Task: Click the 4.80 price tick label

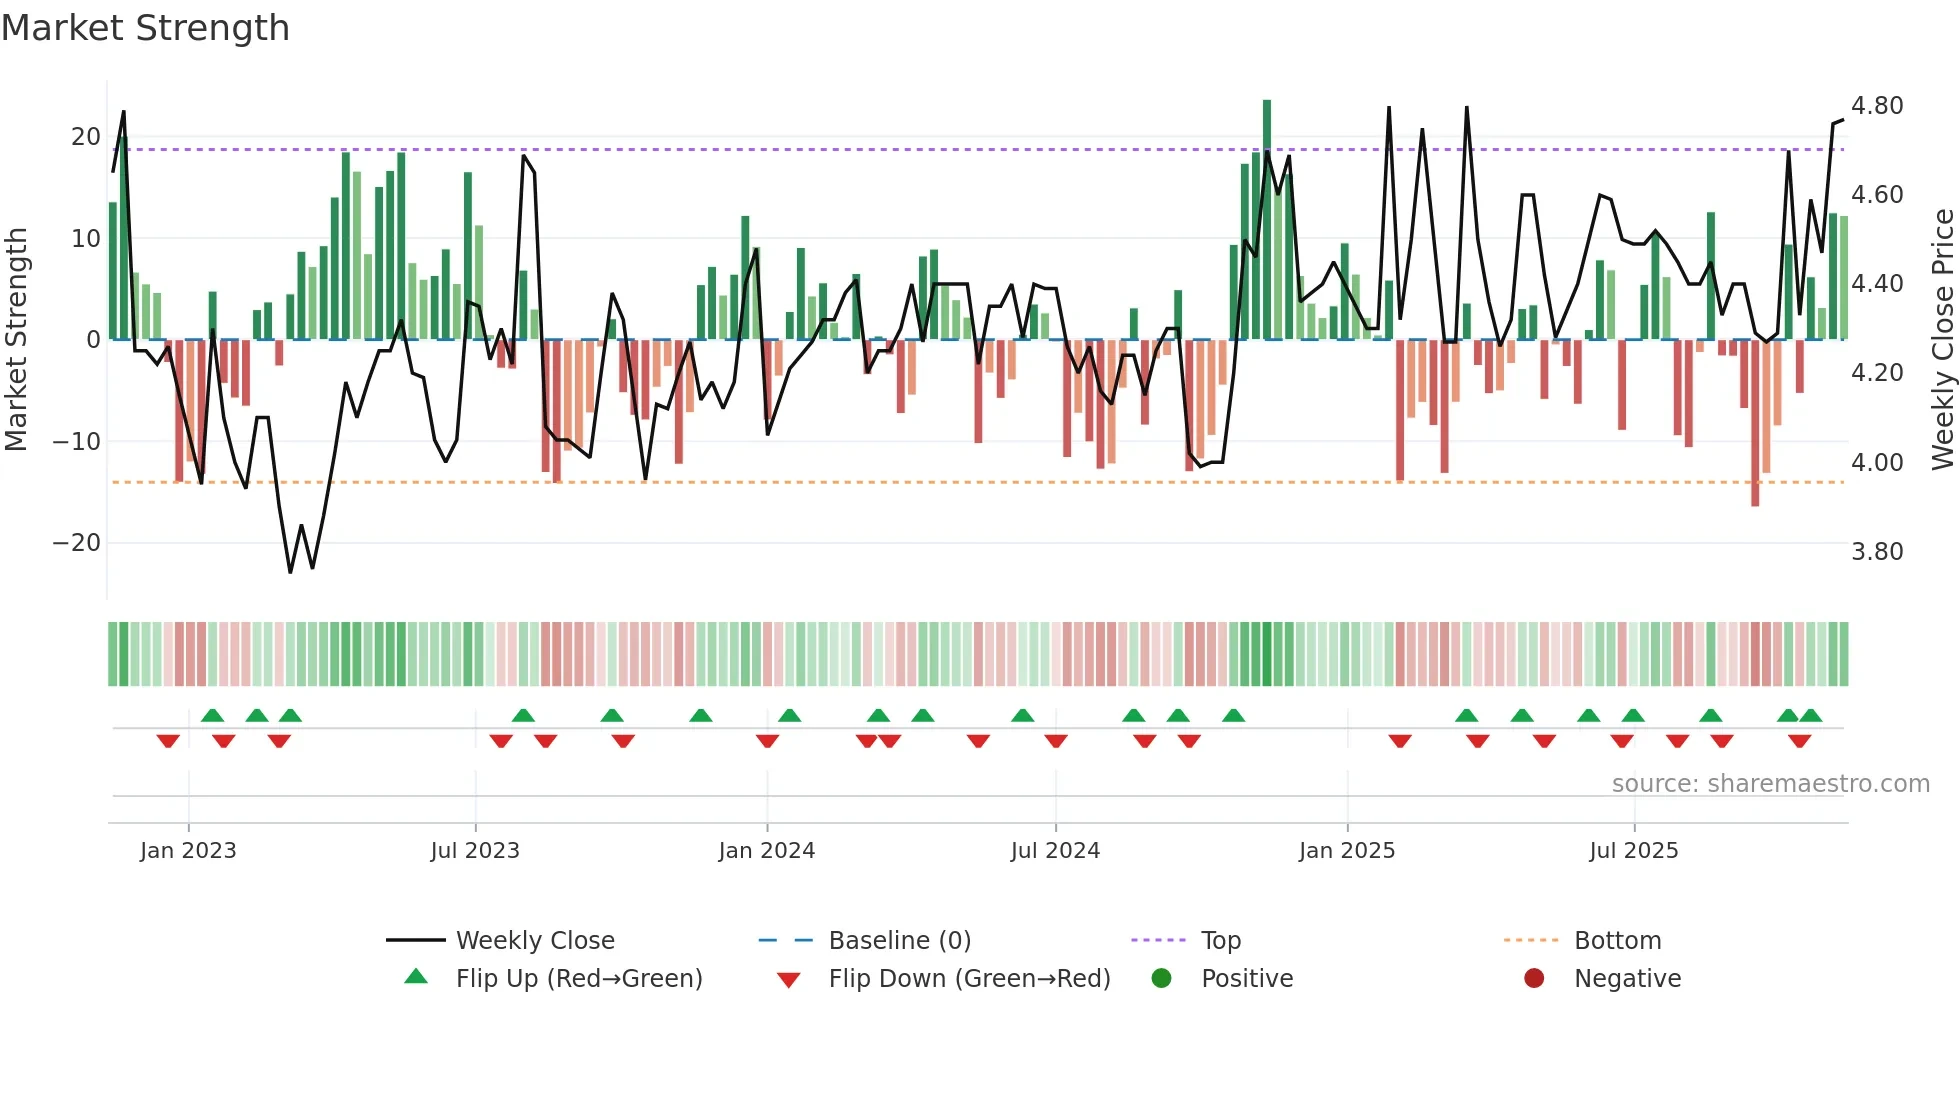Action: [1876, 106]
